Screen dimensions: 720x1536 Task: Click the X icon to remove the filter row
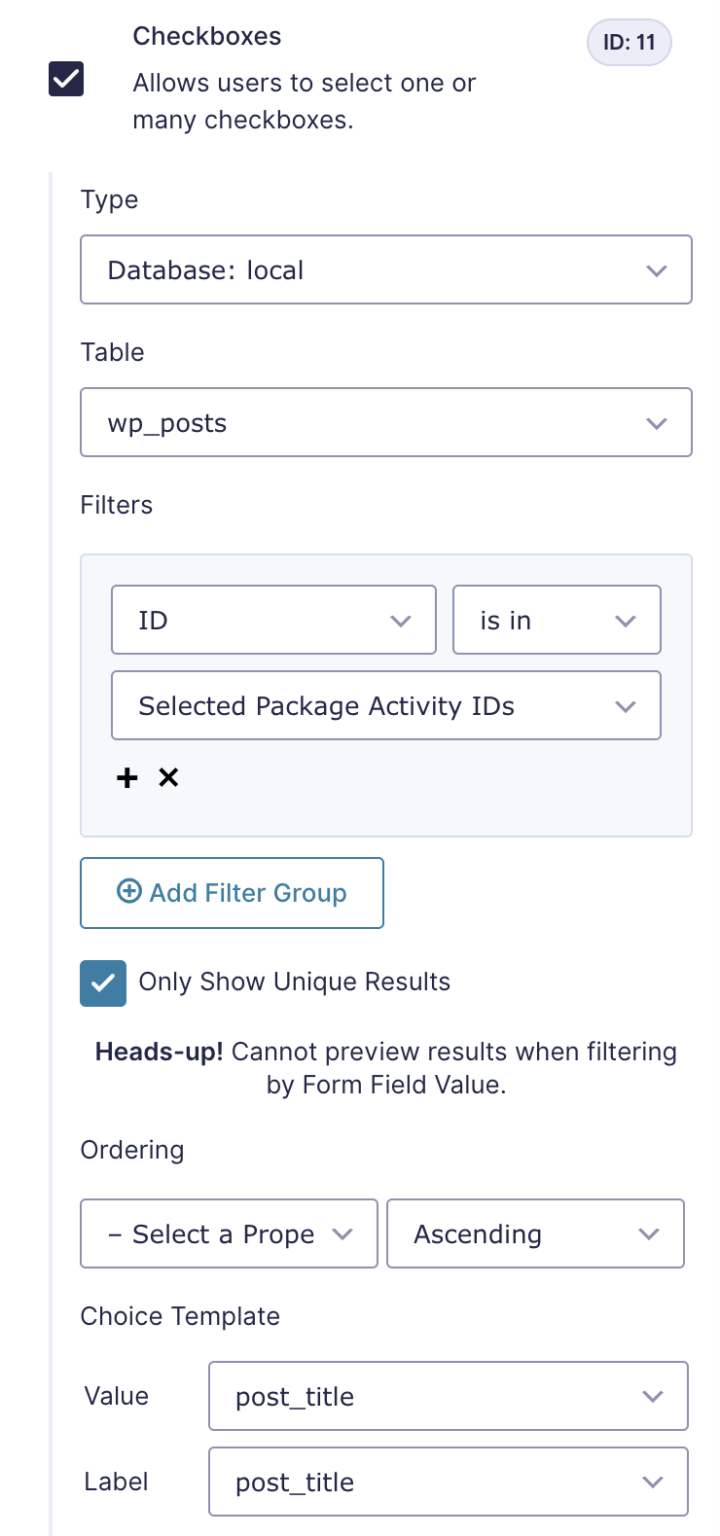pos(168,777)
